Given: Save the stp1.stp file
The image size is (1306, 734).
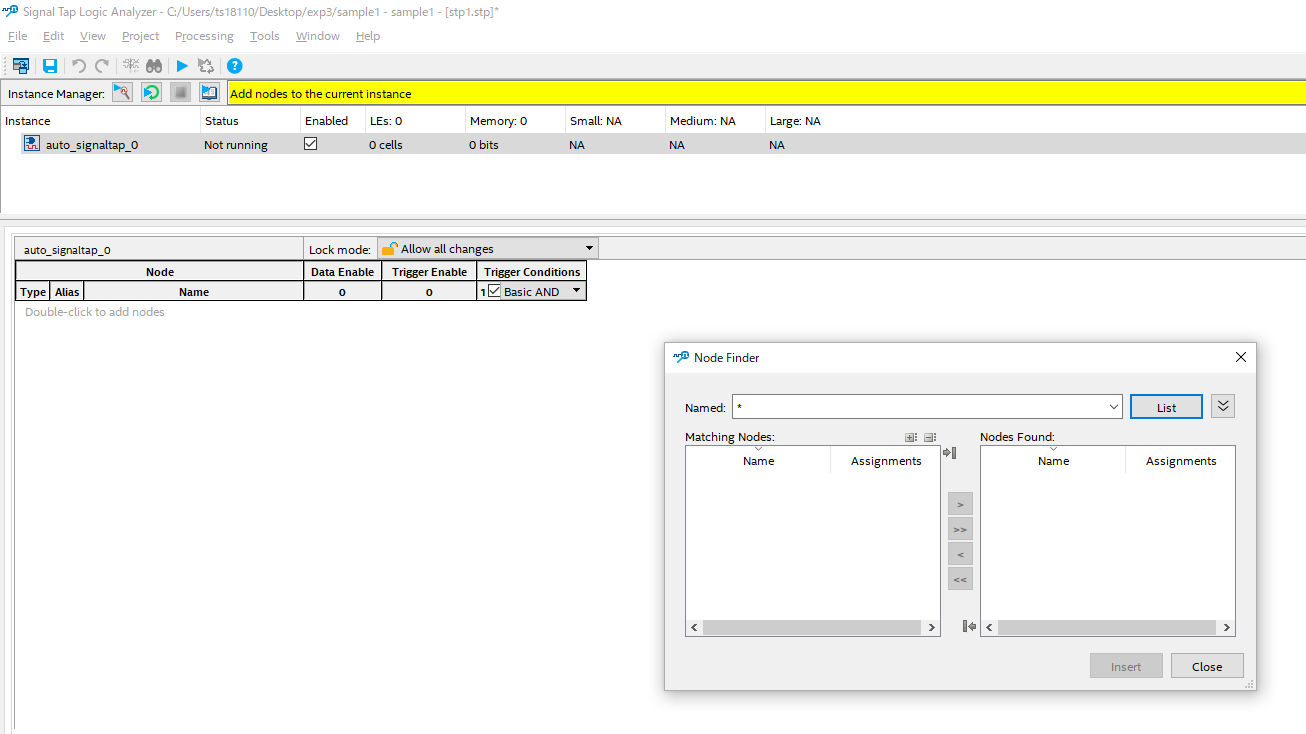Looking at the screenshot, I should pos(49,66).
